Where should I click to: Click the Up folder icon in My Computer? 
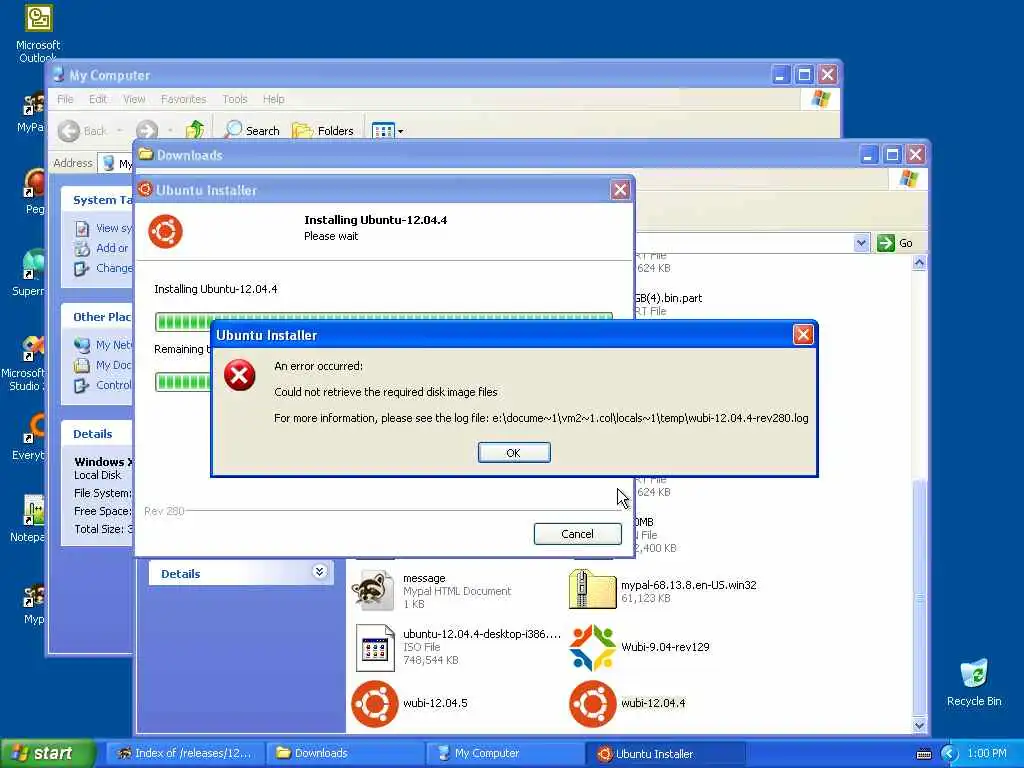[195, 131]
